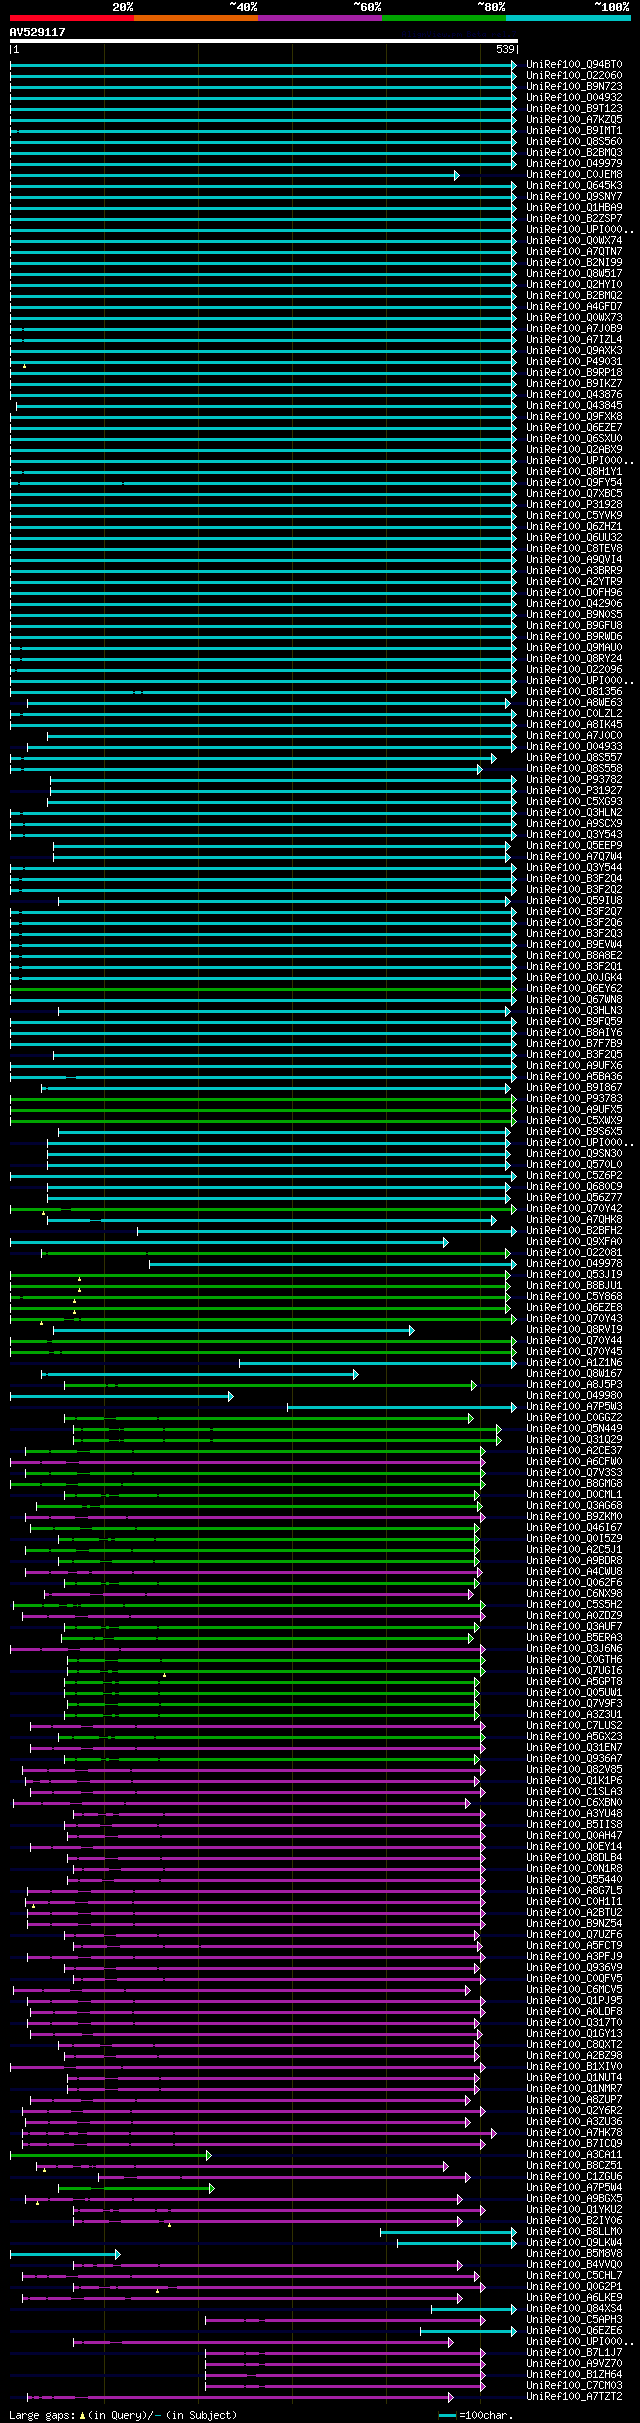Click the green alignment bar for P93783
Image resolution: width=640 pixels, height=2423 pixels.
tap(262, 1099)
